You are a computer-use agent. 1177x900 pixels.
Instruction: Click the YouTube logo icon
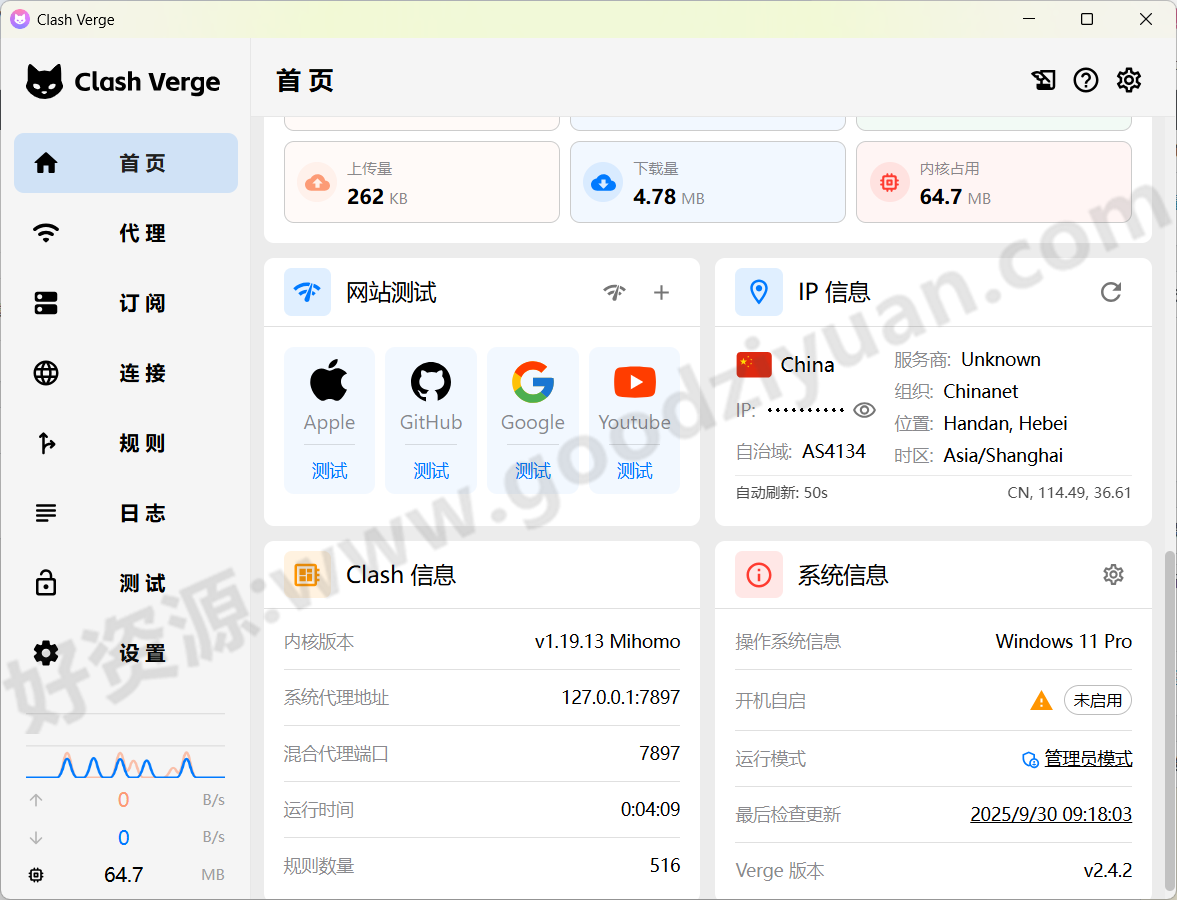point(635,384)
